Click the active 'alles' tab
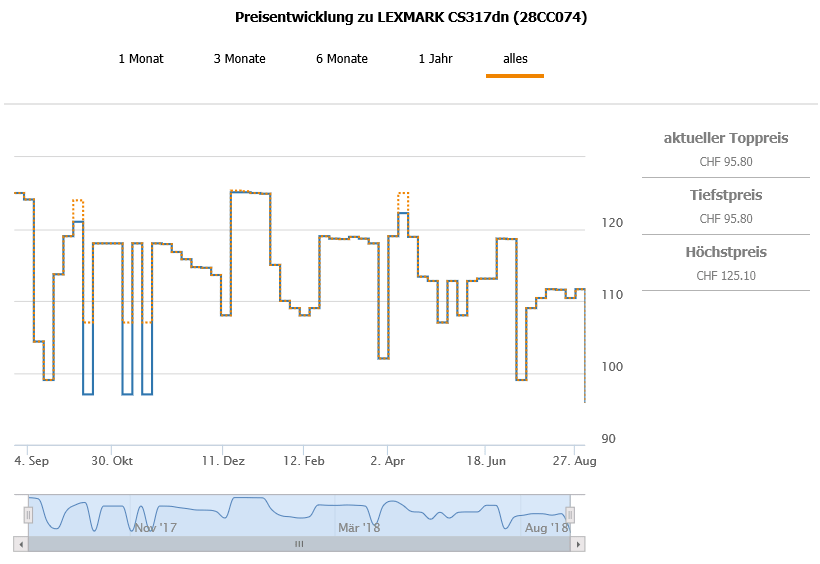The height and width of the screenshot is (564, 820). pyautogui.click(x=515, y=59)
